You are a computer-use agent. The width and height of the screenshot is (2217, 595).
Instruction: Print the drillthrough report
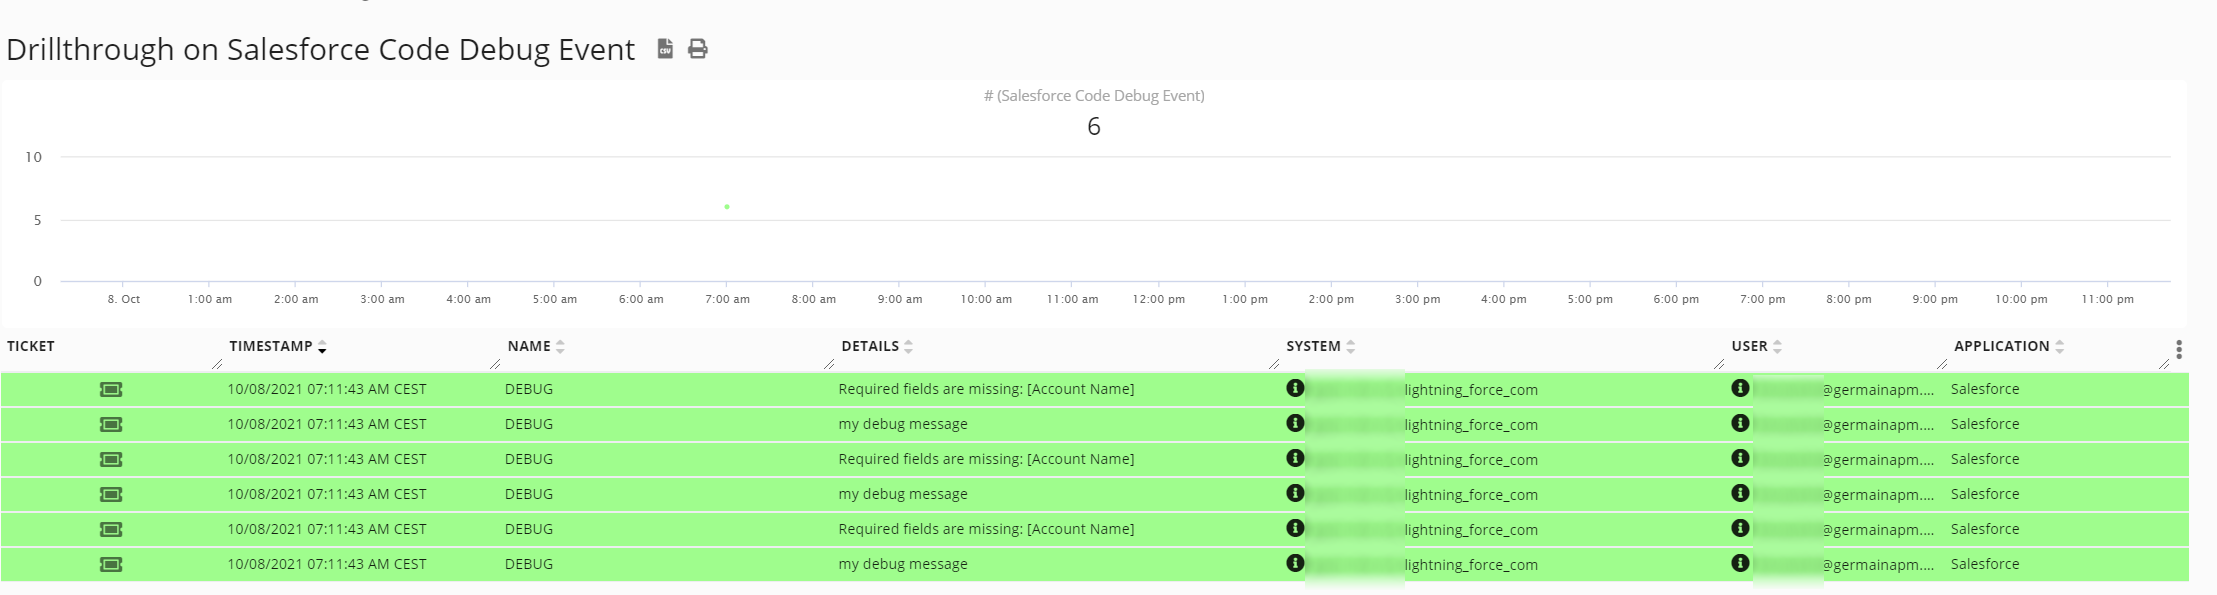point(698,49)
